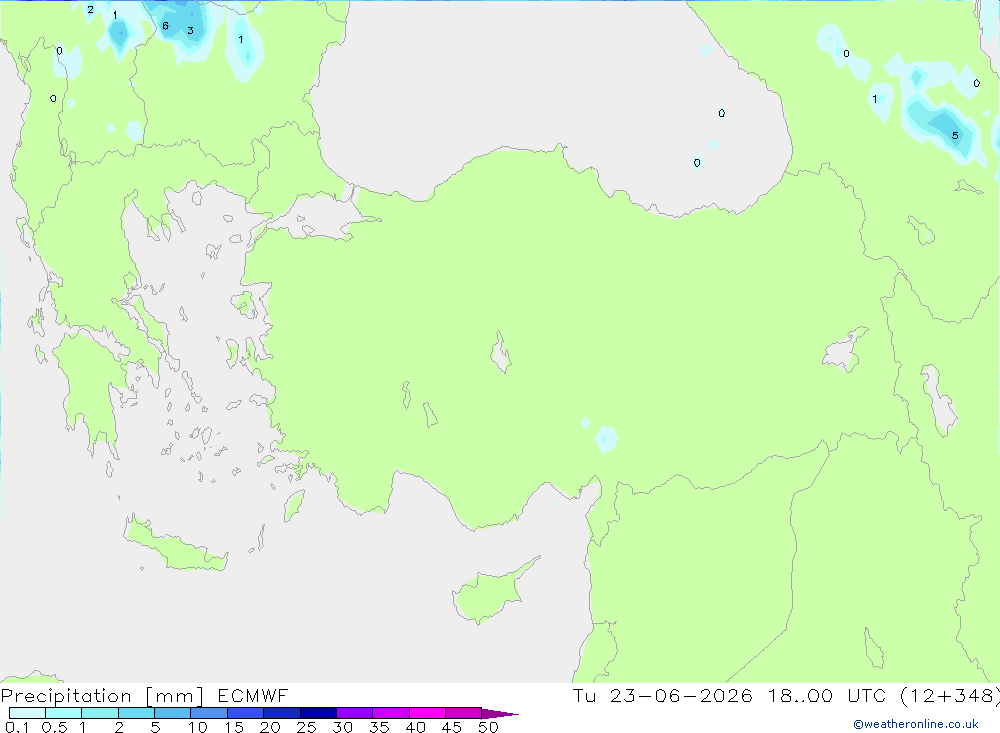Click the lightest 0.1–0.5 mm legend swatch
This screenshot has height=733, width=1000.
[x=27, y=713]
